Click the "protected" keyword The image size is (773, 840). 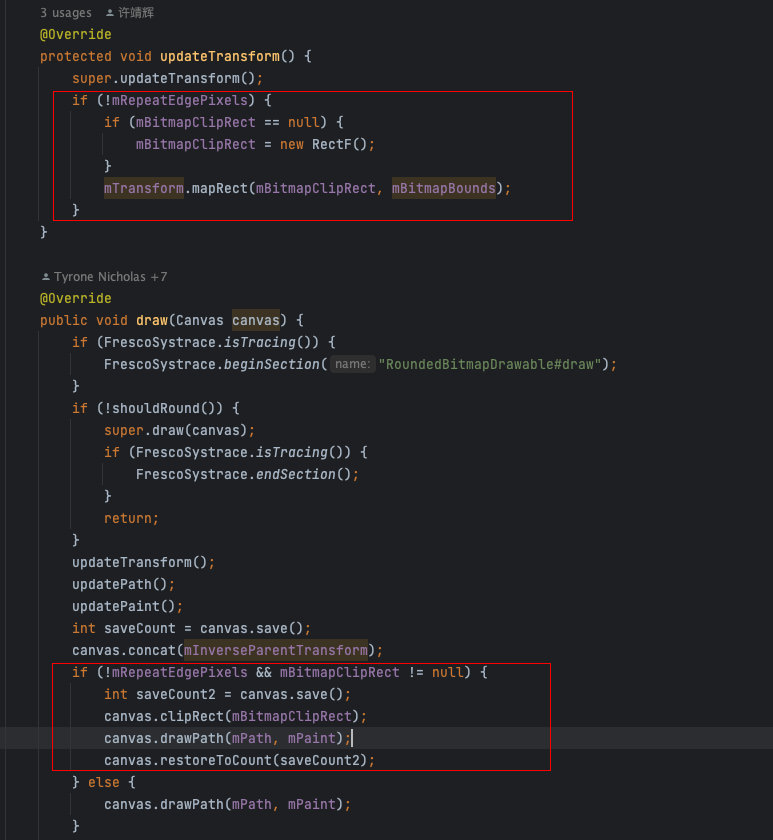click(x=76, y=57)
